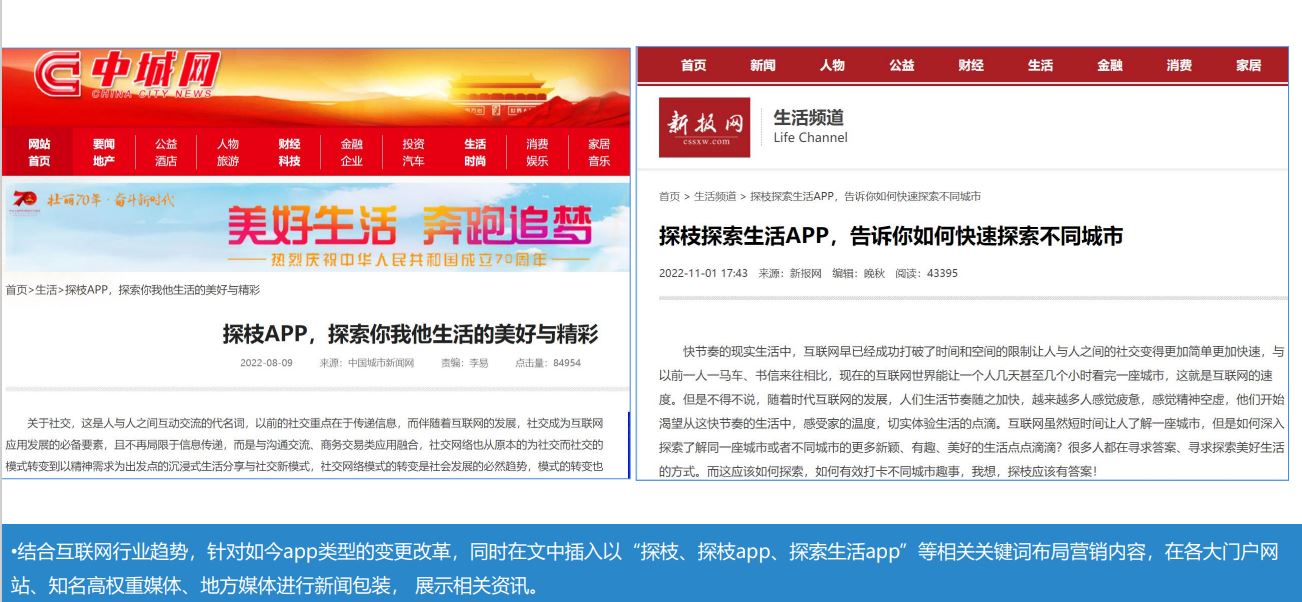
Task: Open 消费 tab in 新报网 top bar
Action: click(1178, 66)
